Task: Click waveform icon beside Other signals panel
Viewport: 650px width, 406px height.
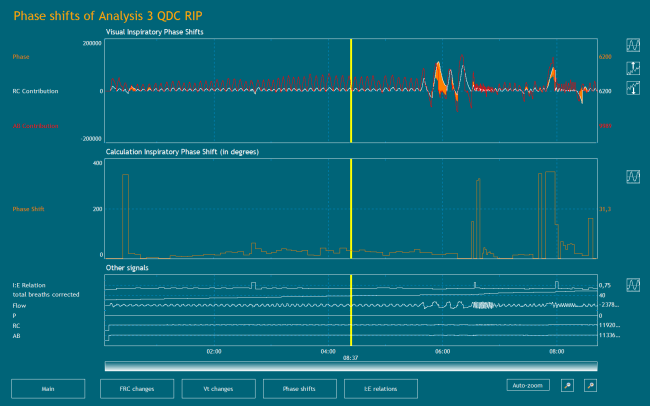Action: (633, 284)
